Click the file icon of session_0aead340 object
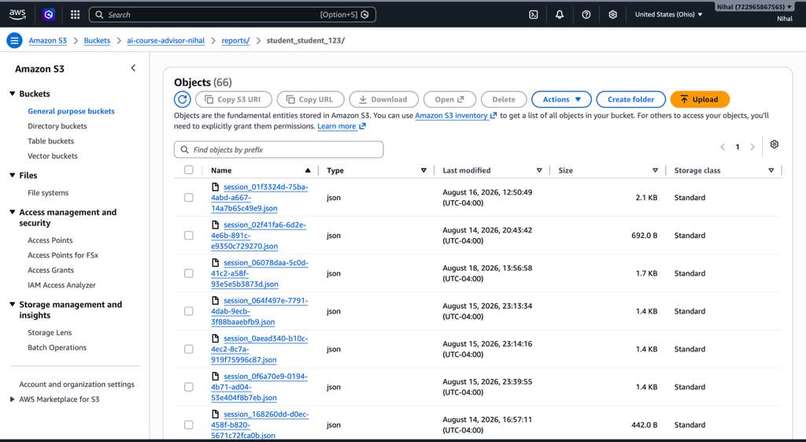Screen dimensions: 806x442 click(215, 338)
